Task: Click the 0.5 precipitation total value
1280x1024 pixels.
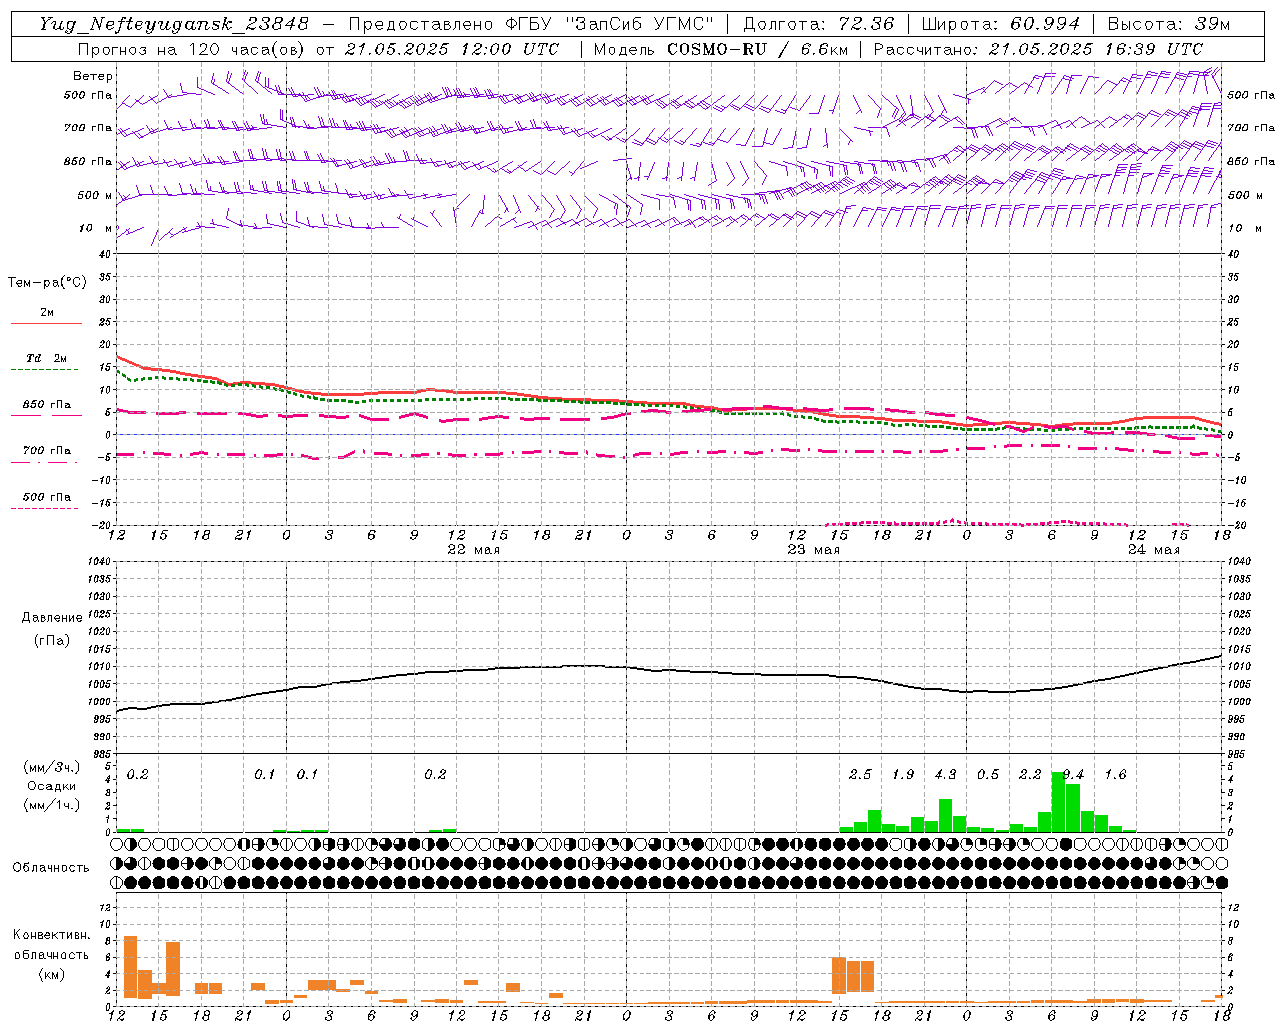Action: (x=988, y=775)
